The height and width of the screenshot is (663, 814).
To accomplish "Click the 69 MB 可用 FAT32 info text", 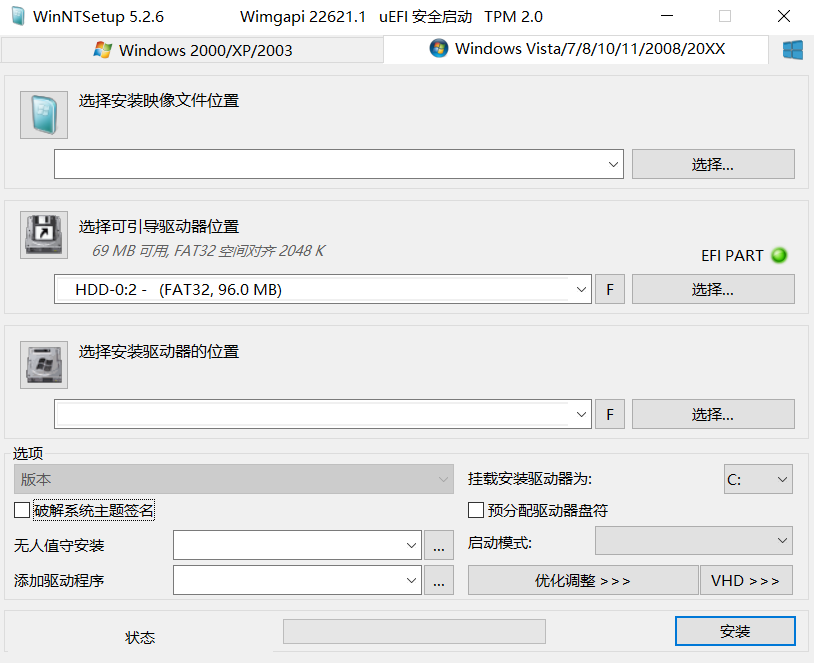I will (208, 251).
